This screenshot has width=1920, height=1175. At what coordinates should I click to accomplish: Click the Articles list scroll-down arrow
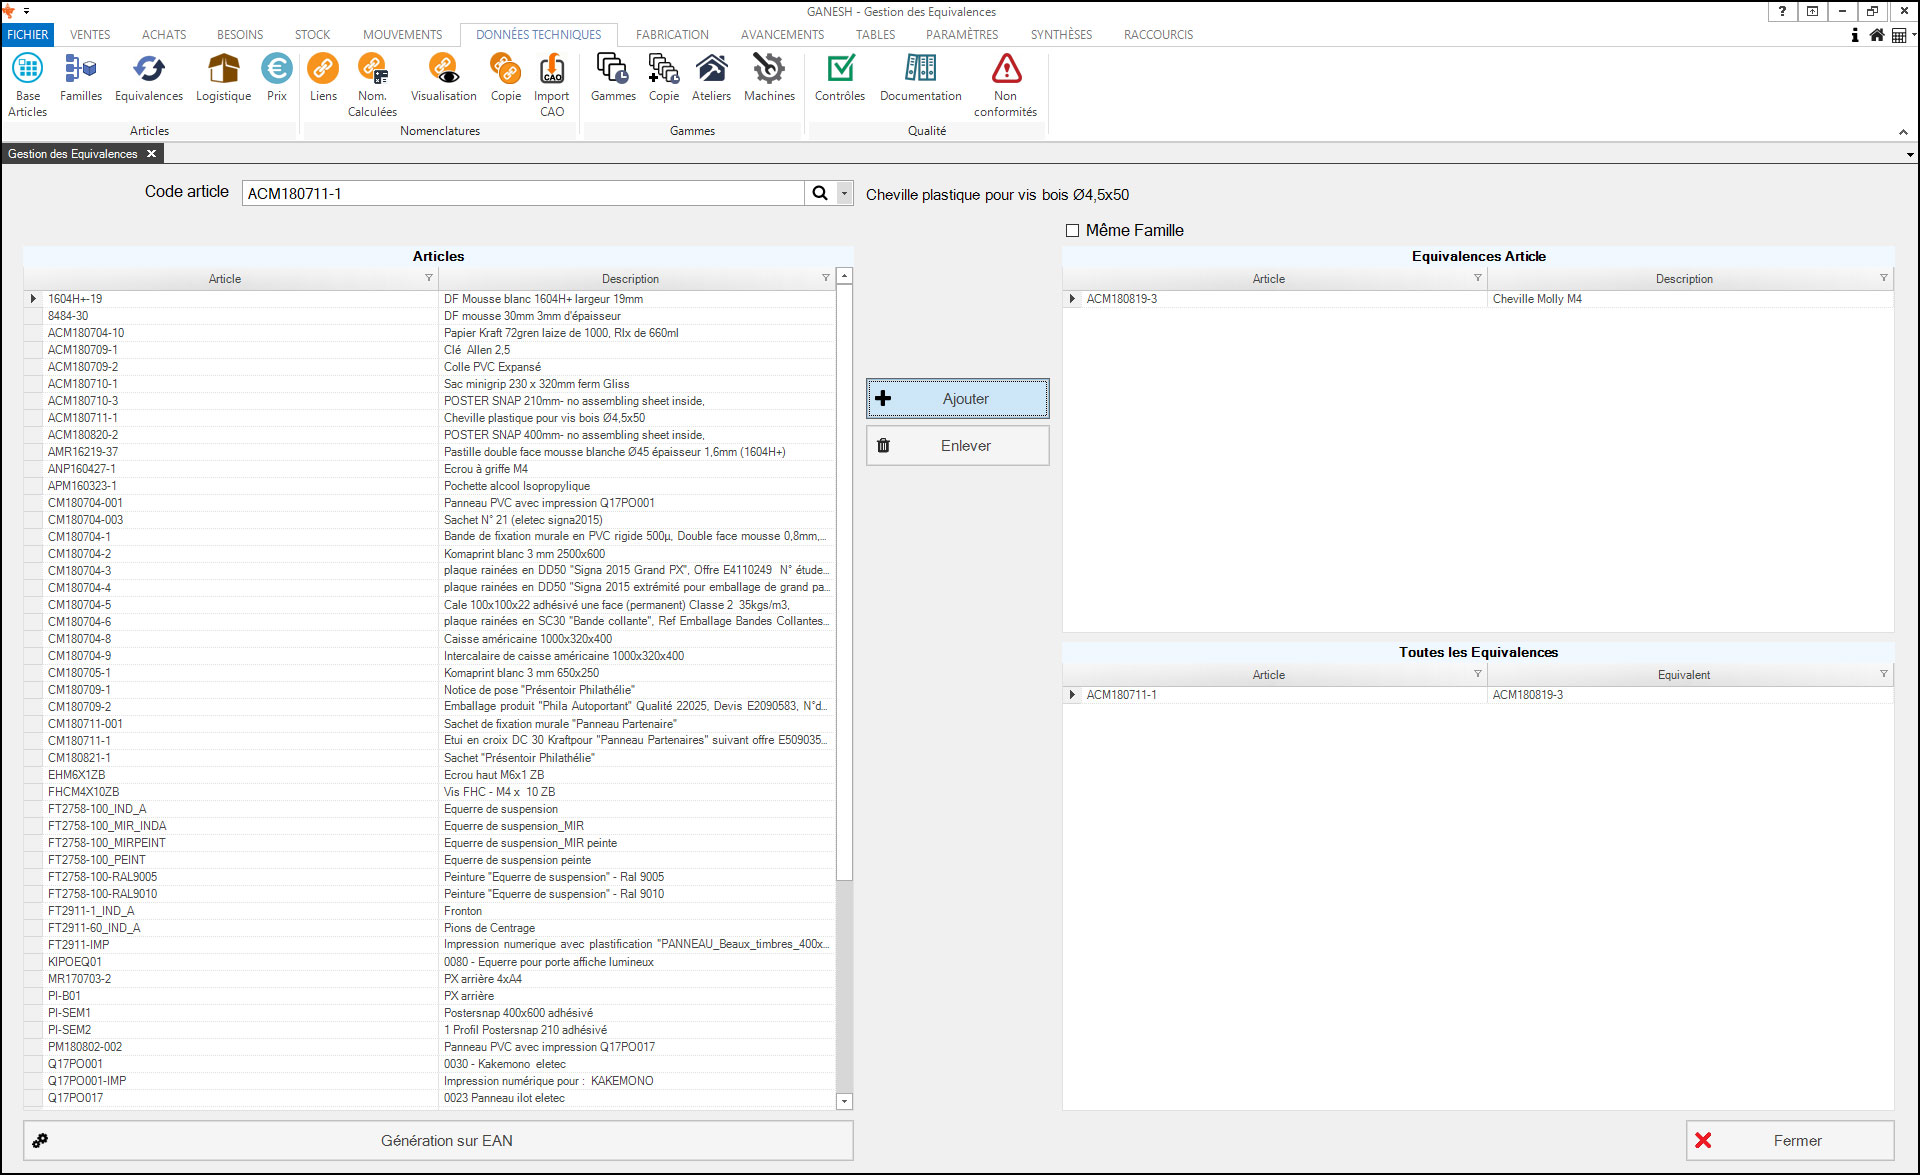click(x=844, y=1101)
